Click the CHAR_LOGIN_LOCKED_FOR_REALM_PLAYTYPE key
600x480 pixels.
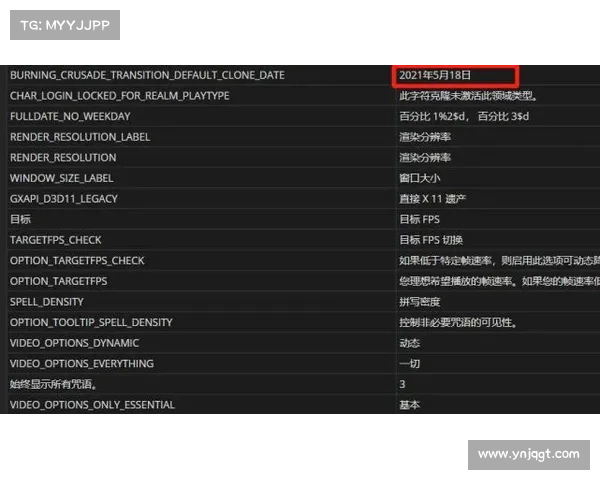119,96
